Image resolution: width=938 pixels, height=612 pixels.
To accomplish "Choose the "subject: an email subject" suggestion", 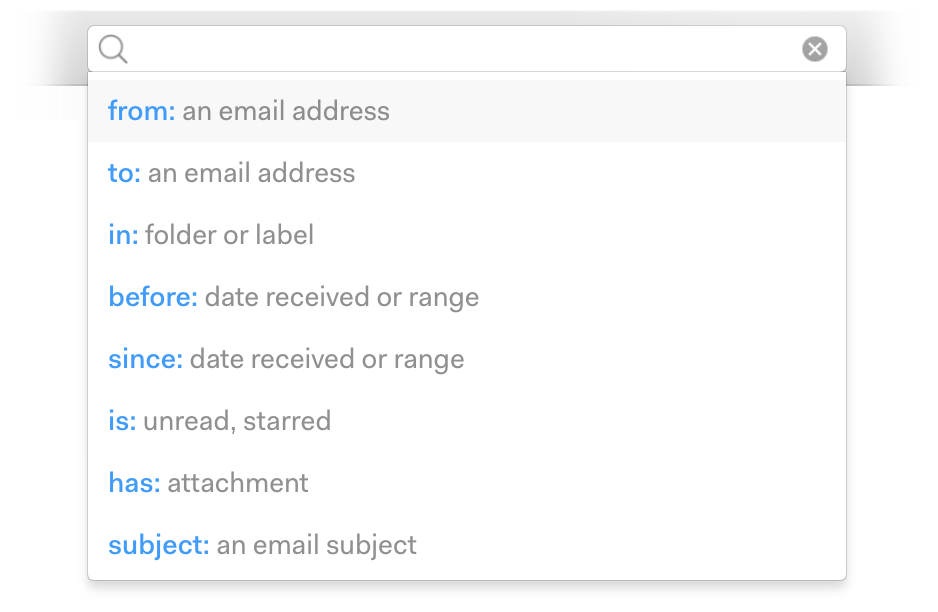I will click(467, 545).
